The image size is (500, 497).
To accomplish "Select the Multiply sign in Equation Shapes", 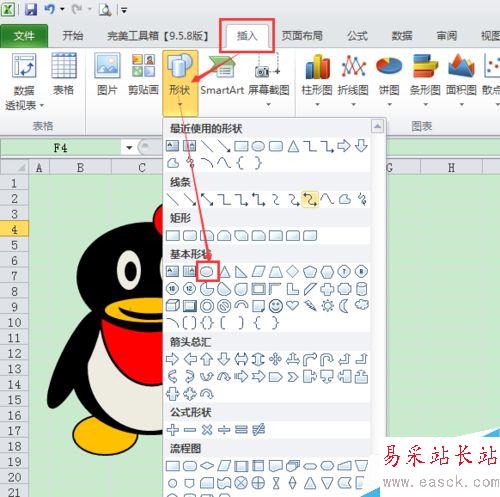I will [207, 430].
